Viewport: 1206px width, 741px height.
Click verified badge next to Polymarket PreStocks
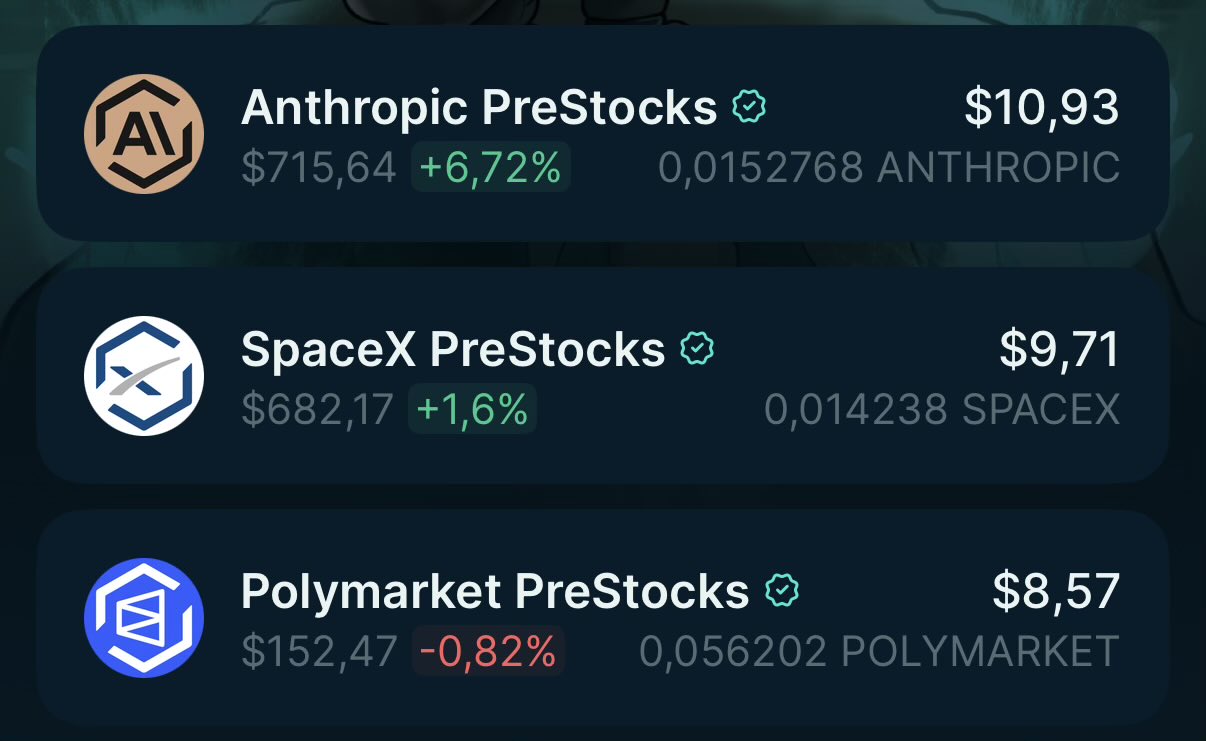tap(781, 591)
